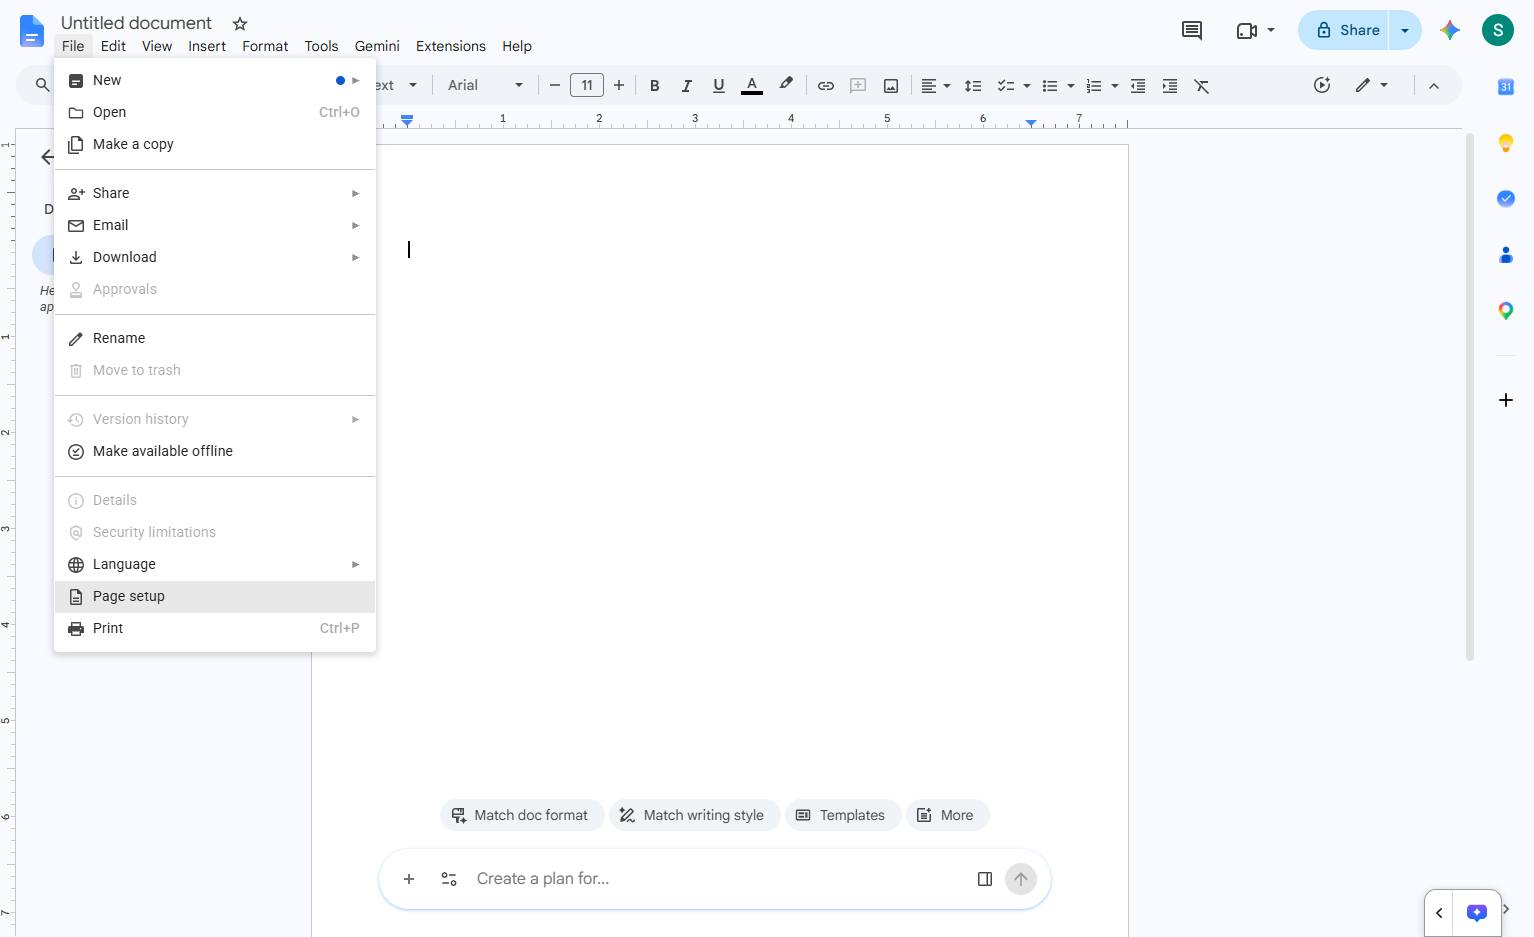Click the insert link icon
This screenshot has width=1534, height=937.
click(x=826, y=86)
